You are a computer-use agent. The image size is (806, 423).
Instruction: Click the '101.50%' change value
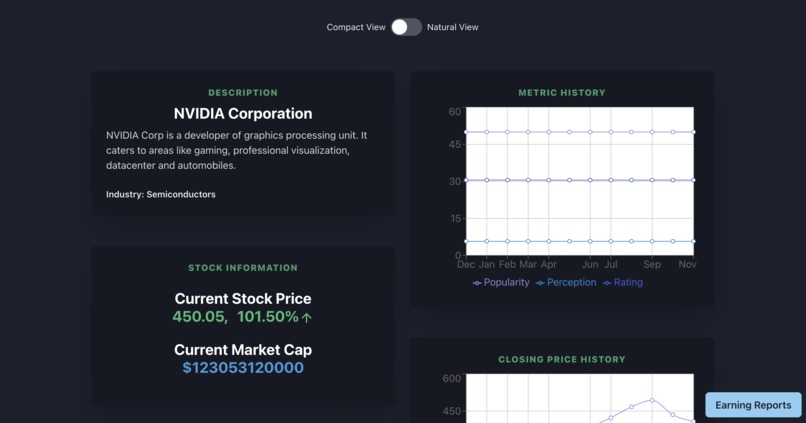click(268, 317)
